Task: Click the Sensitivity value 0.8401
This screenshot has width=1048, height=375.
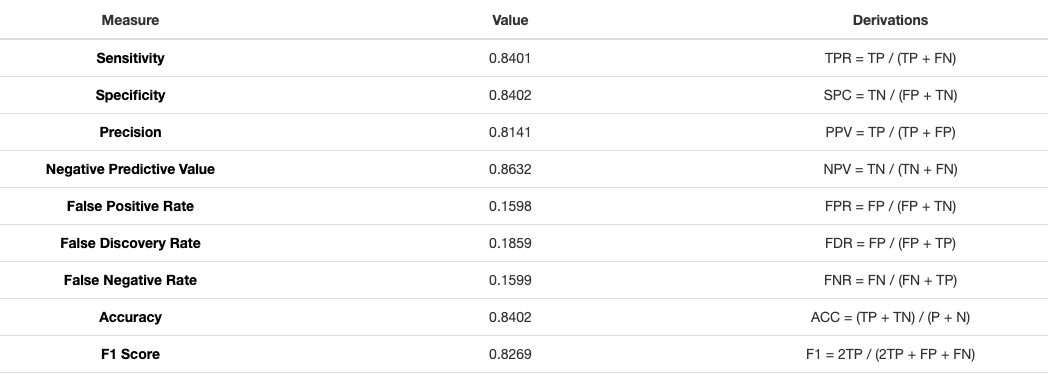Action: (510, 58)
